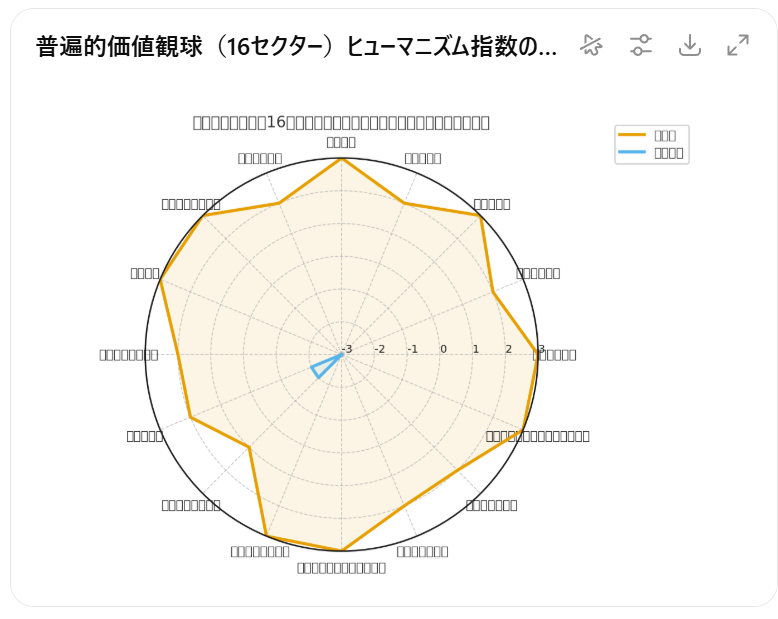
Task: Click the 0 radial tick label
Action: [x=443, y=349]
